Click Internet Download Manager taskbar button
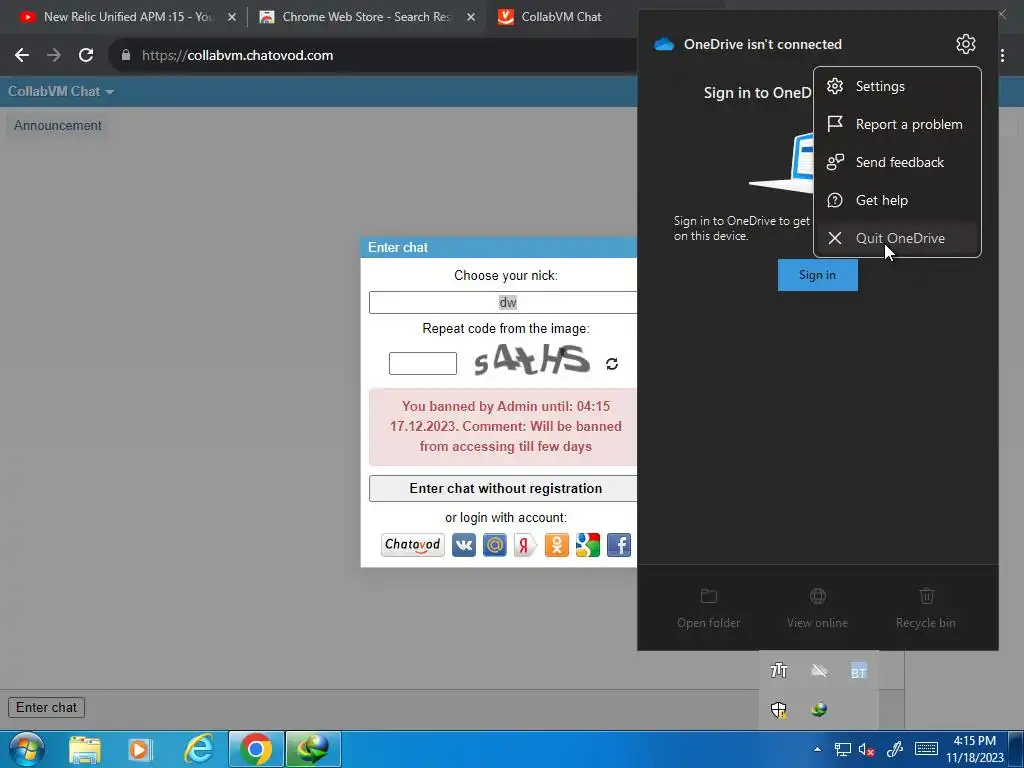The height and width of the screenshot is (768, 1024). coord(313,749)
